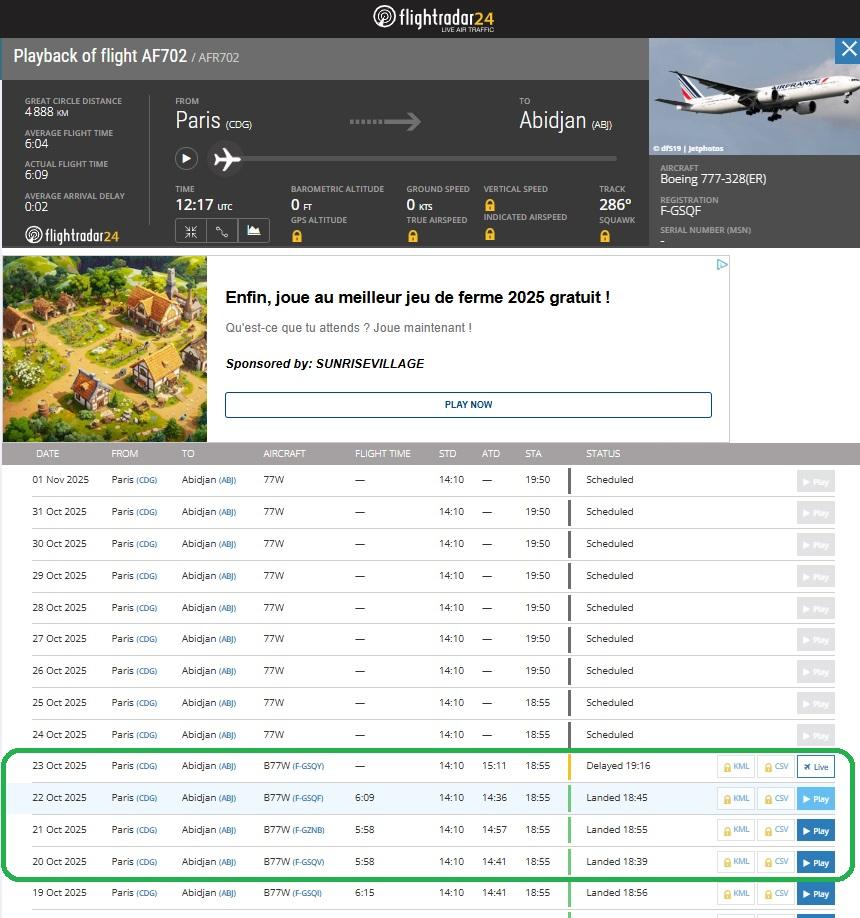Click the airplane marker on the timeline
The image size is (860, 918).
point(227,159)
